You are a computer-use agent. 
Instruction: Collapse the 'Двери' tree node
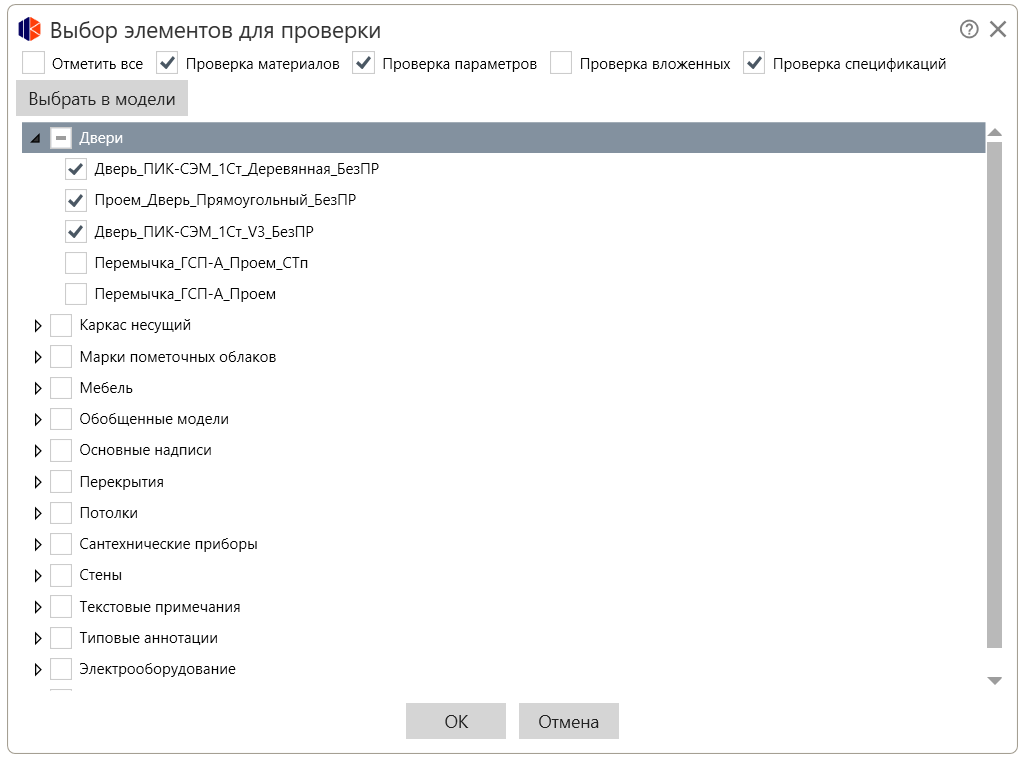coord(37,138)
